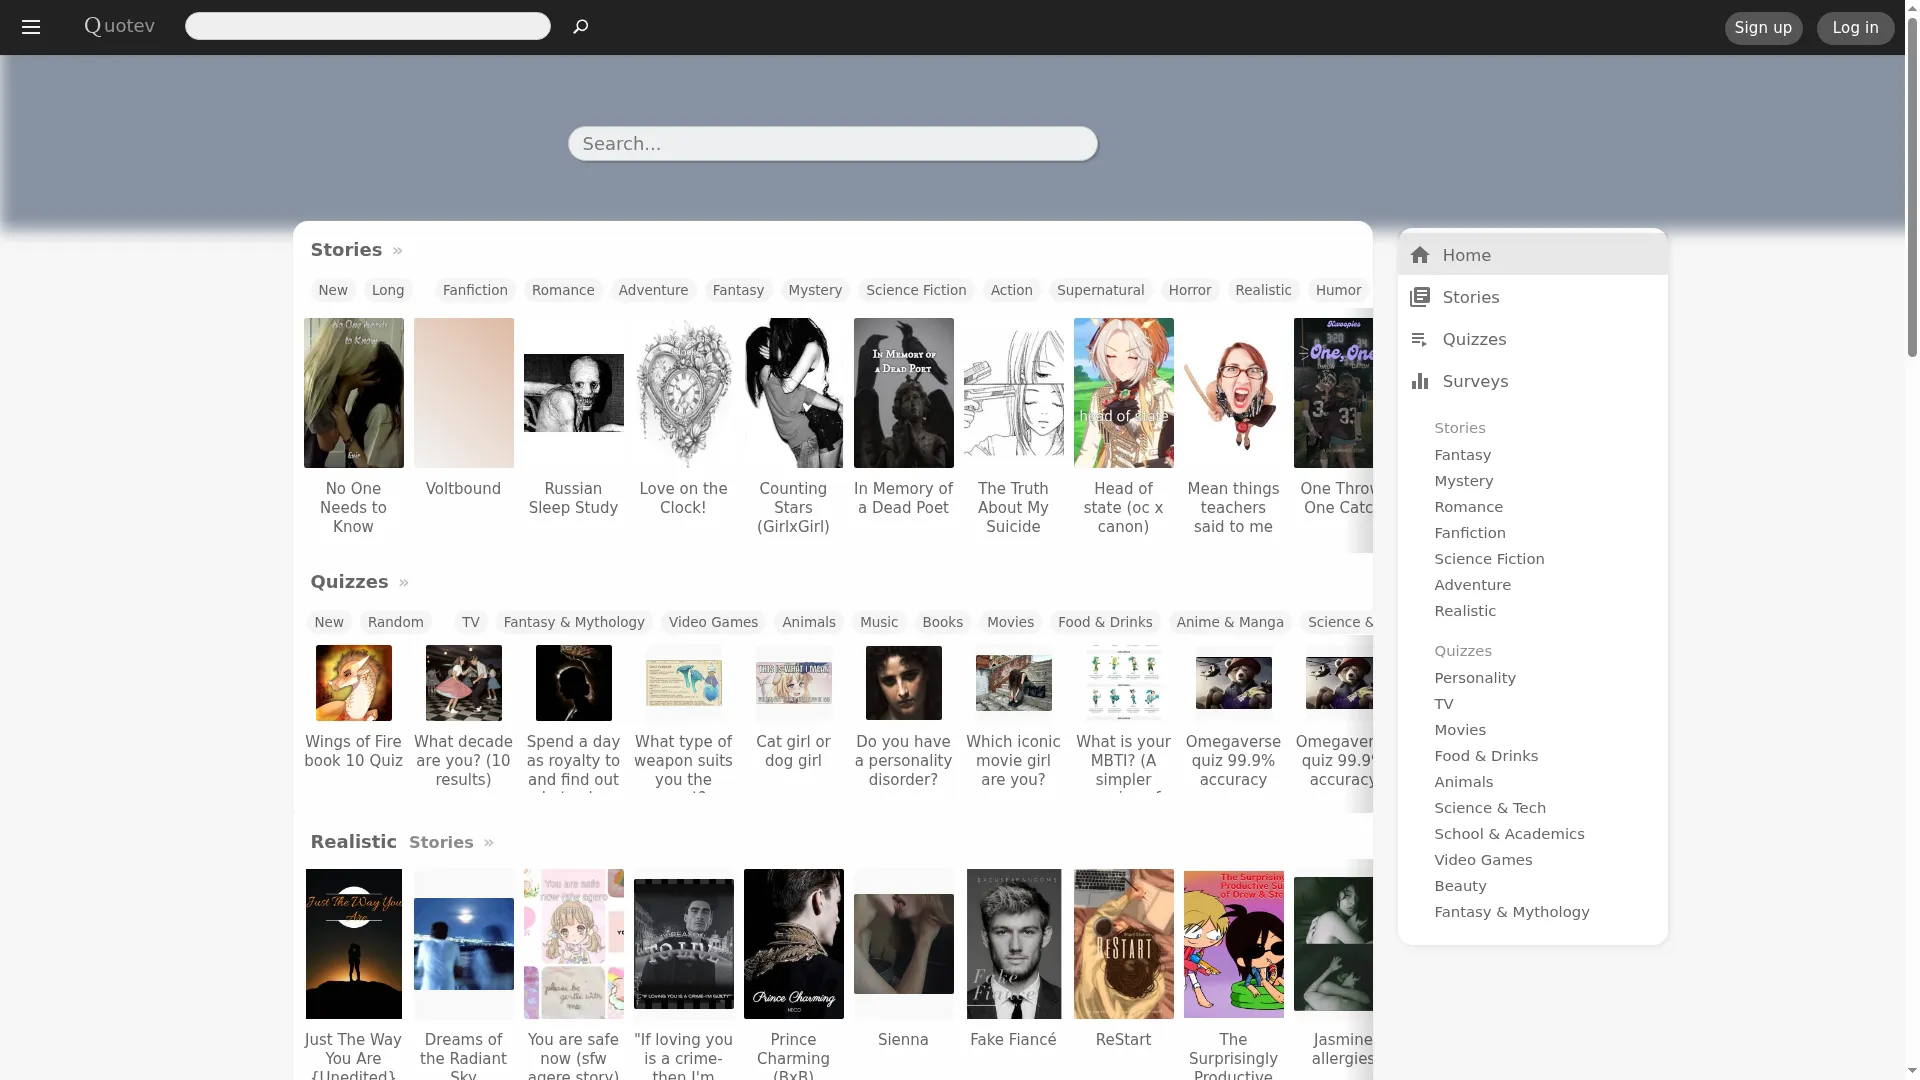Open Counting Stars (GirlxGirl) cover
The height and width of the screenshot is (1080, 1920).
coord(793,393)
